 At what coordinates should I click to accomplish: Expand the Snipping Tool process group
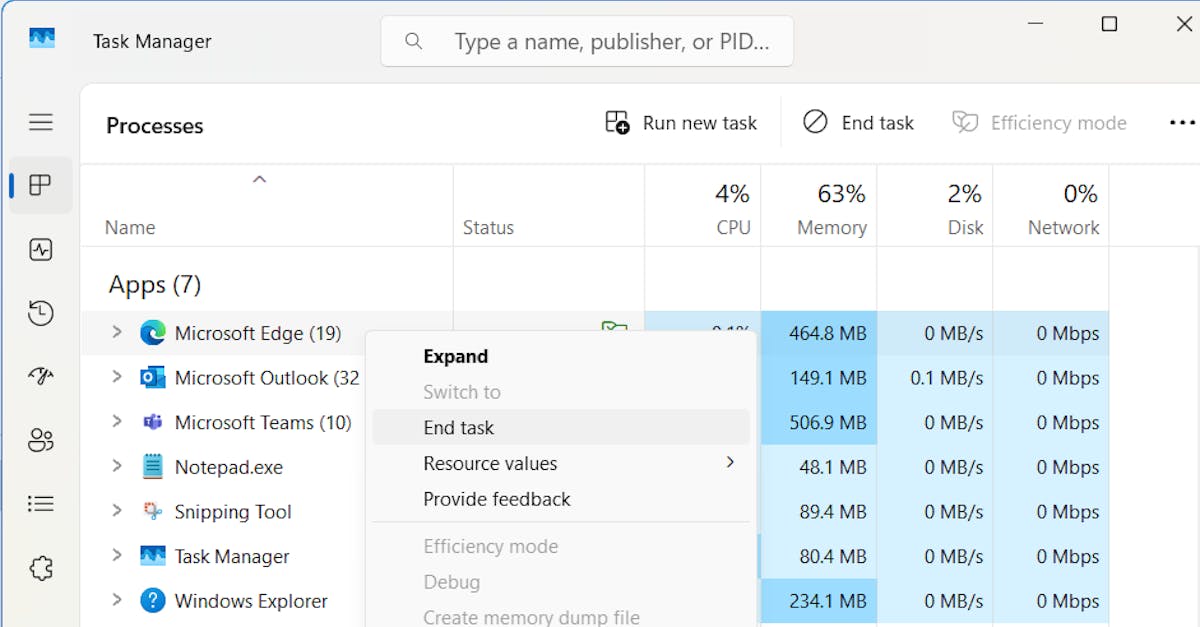116,511
